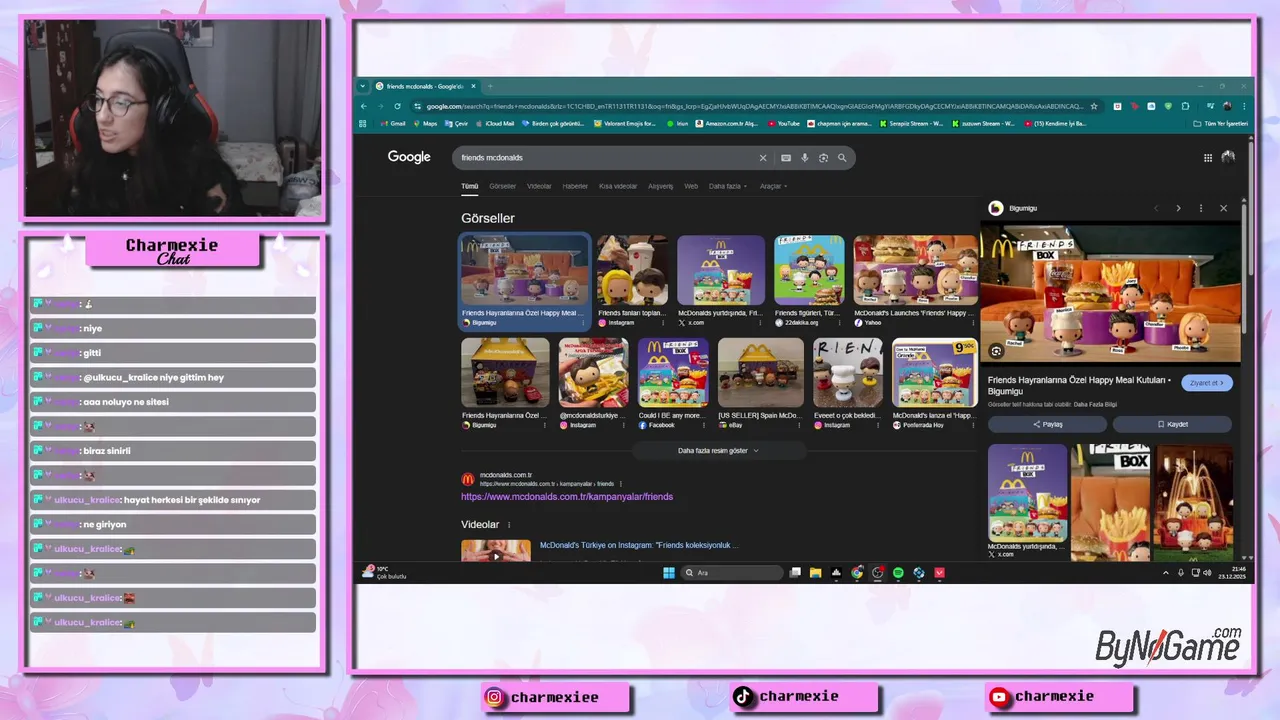1280x720 pixels.
Task: Open options menu for mcdonalds.com.tr result
Action: click(620, 484)
